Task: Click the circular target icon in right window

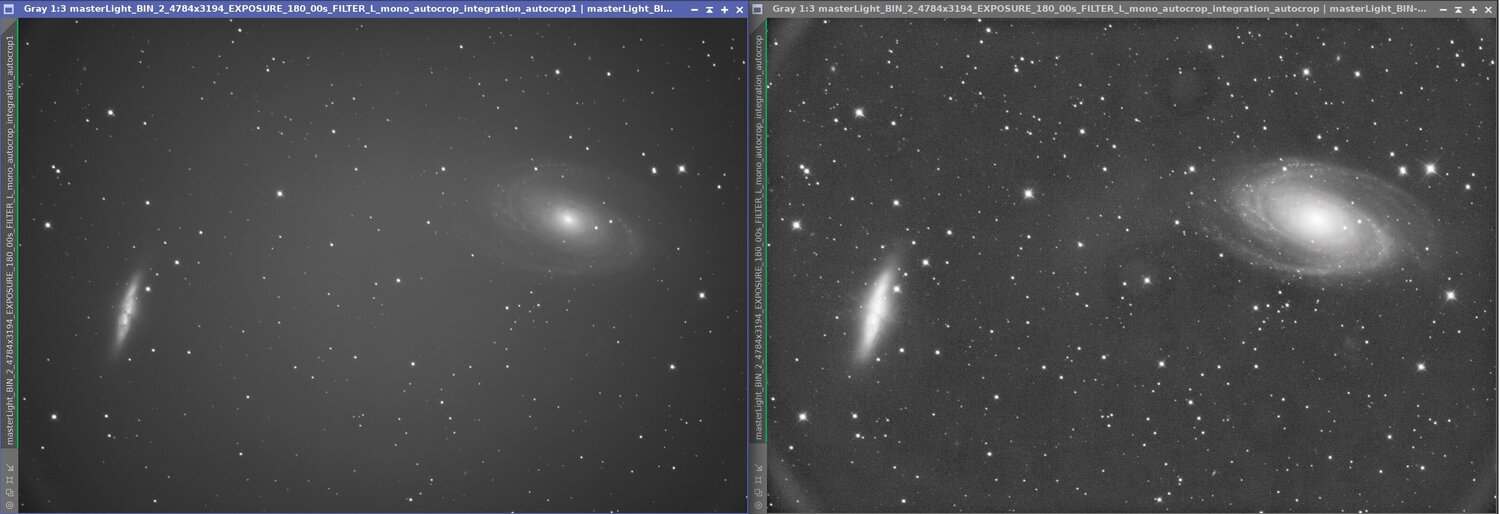Action: [758, 506]
